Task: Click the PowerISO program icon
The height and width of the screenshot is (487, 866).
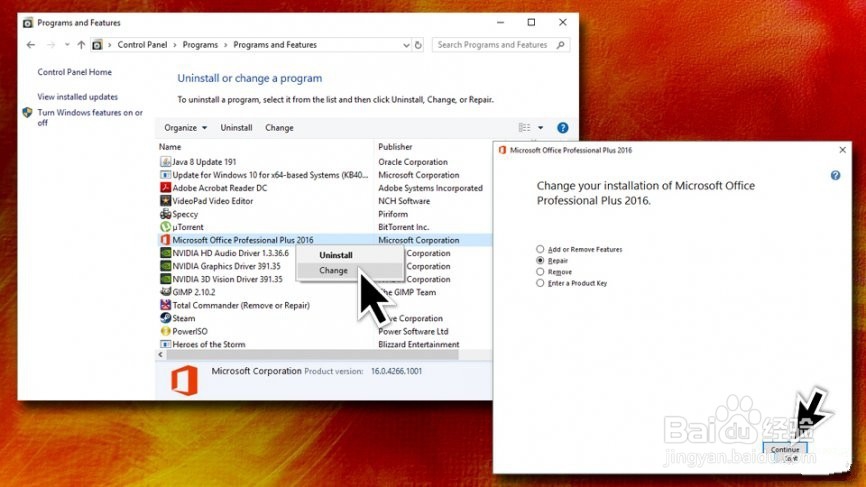Action: click(x=165, y=331)
